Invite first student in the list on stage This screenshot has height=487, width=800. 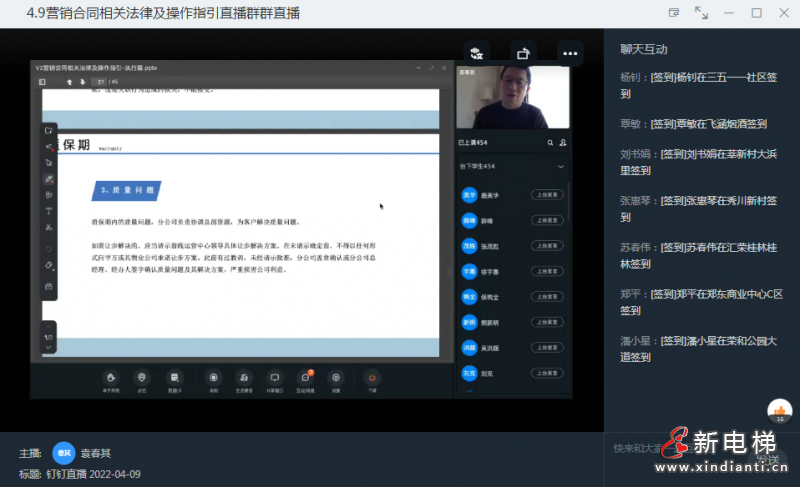[x=546, y=195]
